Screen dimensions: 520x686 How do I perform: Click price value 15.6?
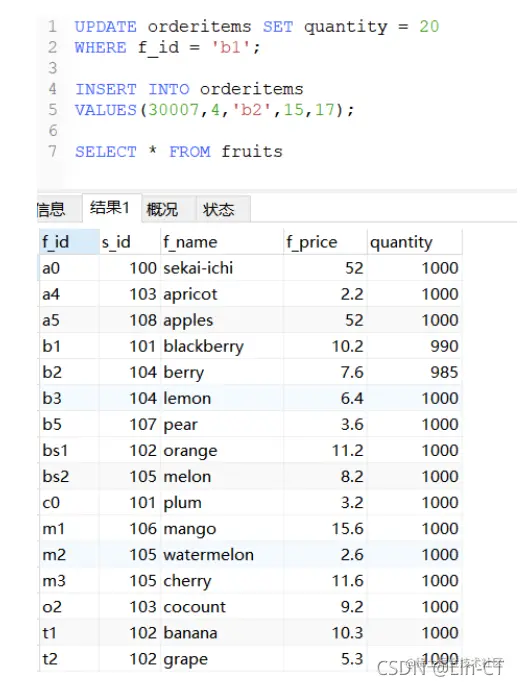tap(325, 528)
